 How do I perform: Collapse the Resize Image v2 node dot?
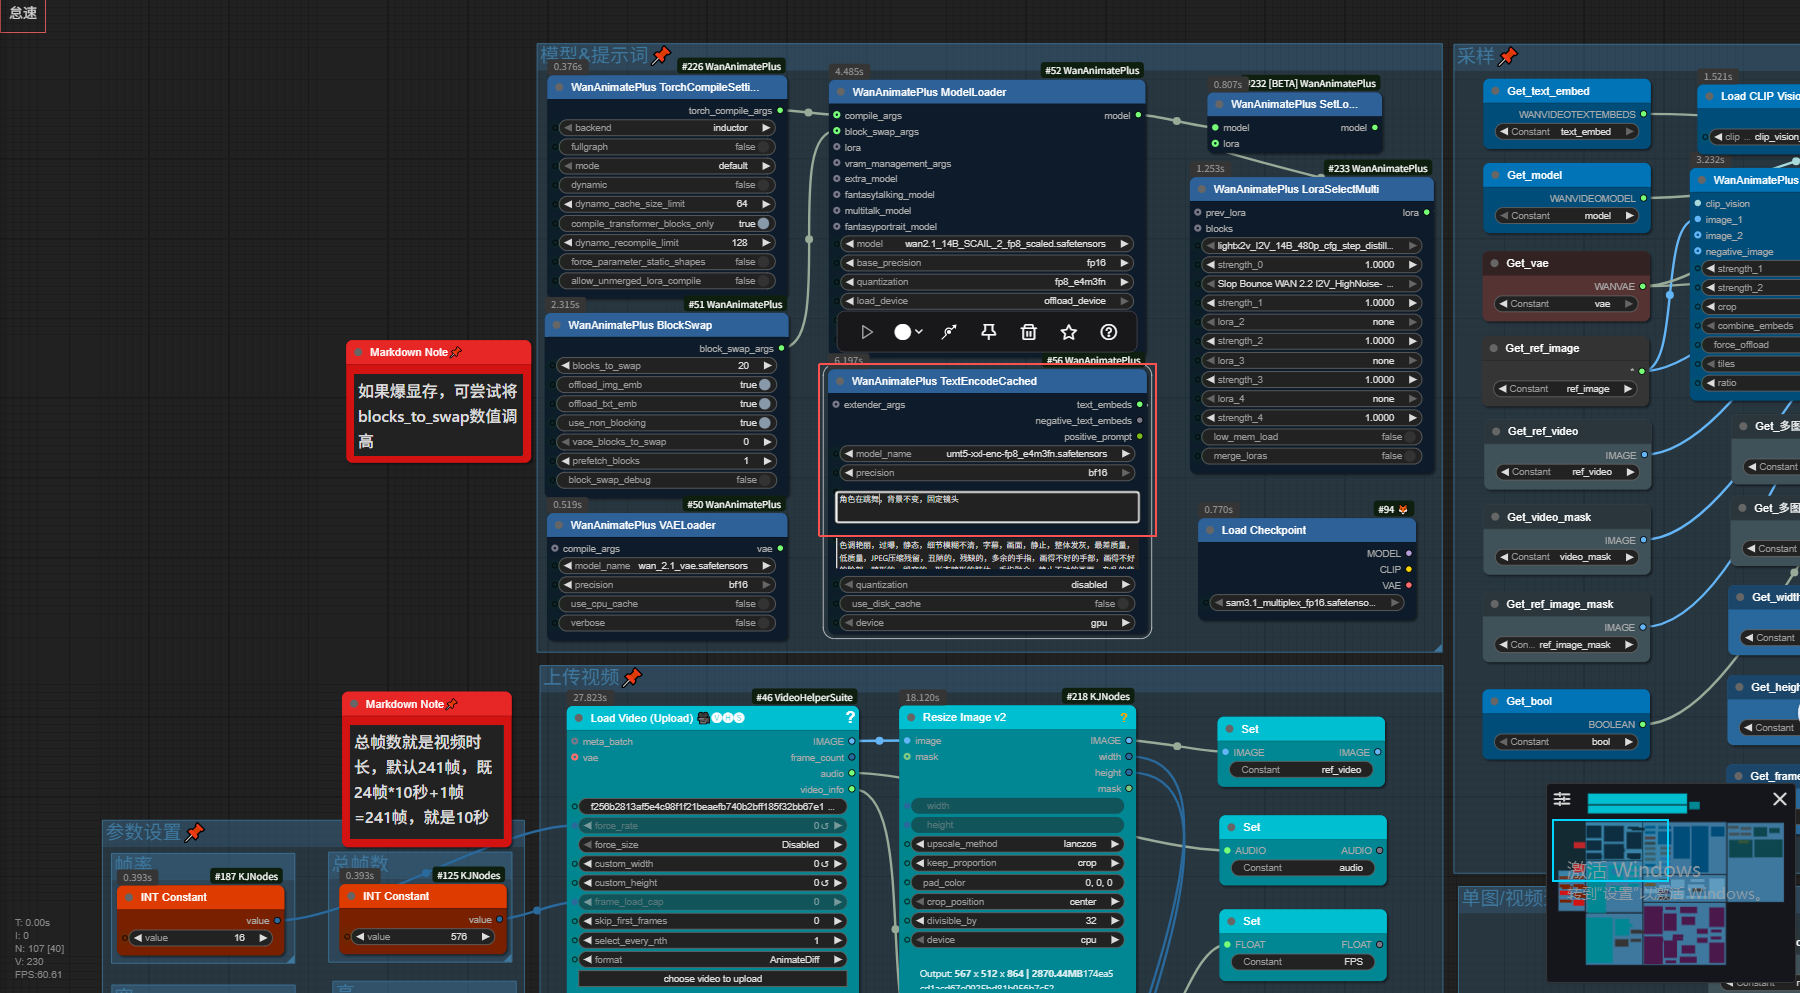910,717
